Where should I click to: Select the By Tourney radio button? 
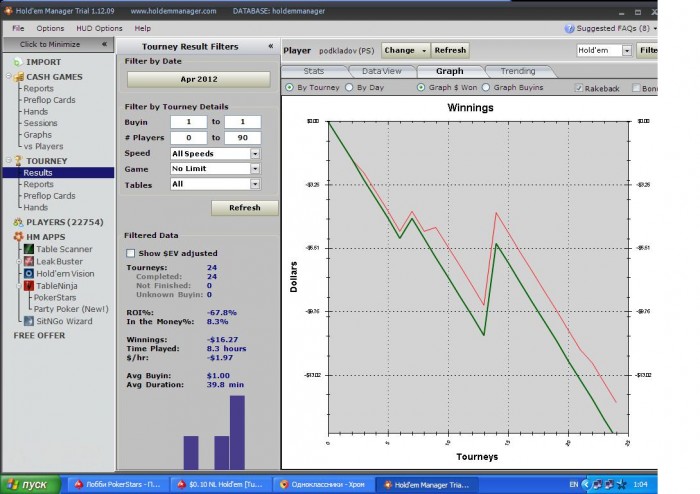click(289, 87)
